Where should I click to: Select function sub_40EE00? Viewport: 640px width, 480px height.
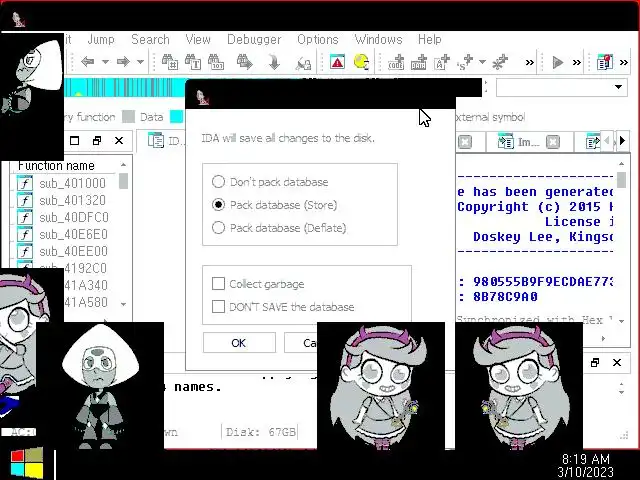tap(73, 251)
